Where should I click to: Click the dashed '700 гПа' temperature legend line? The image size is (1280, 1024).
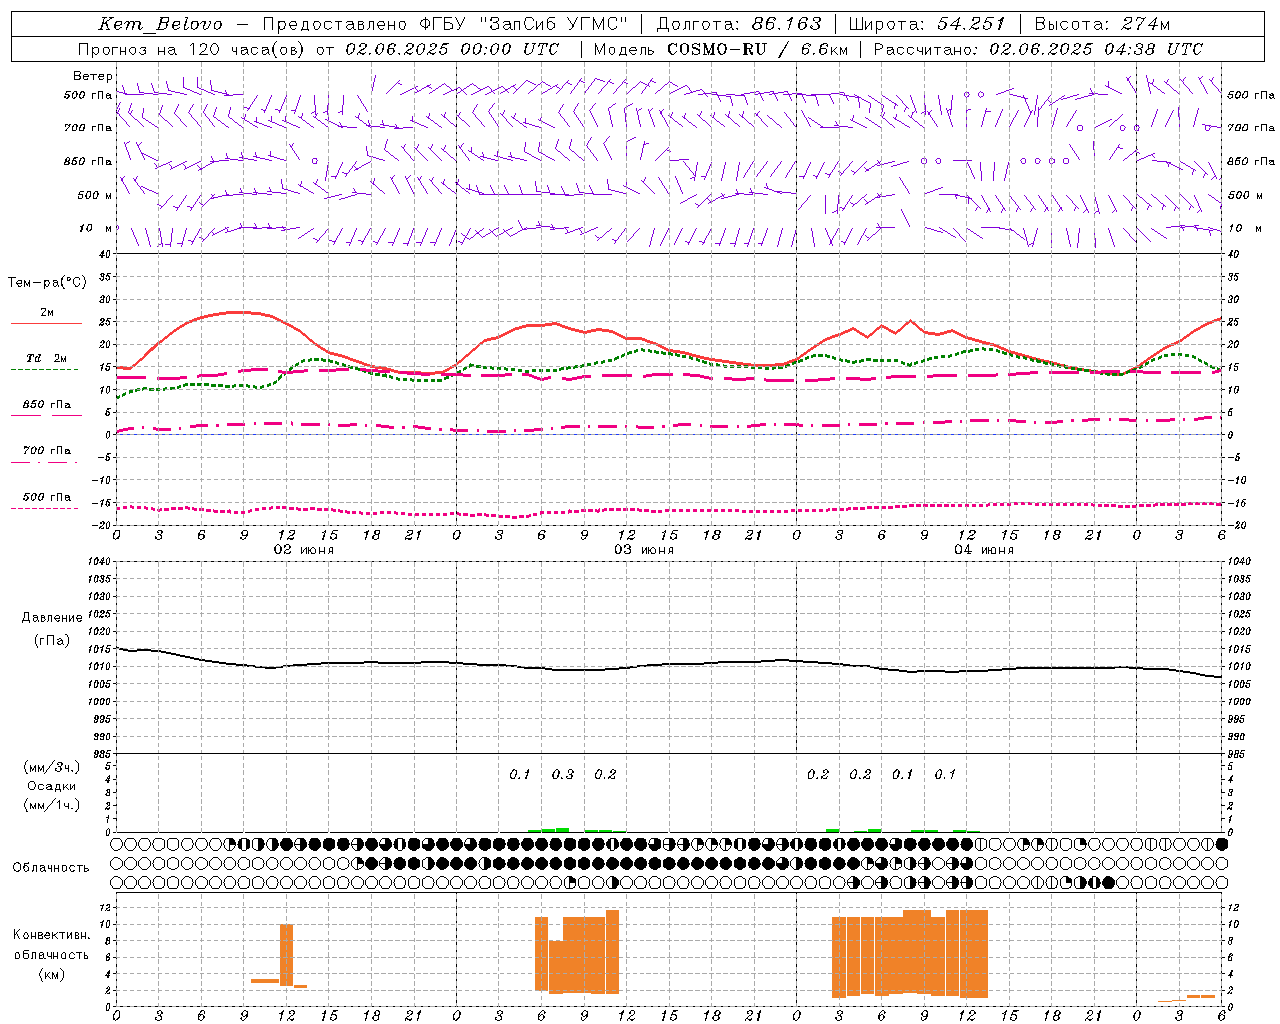46,462
